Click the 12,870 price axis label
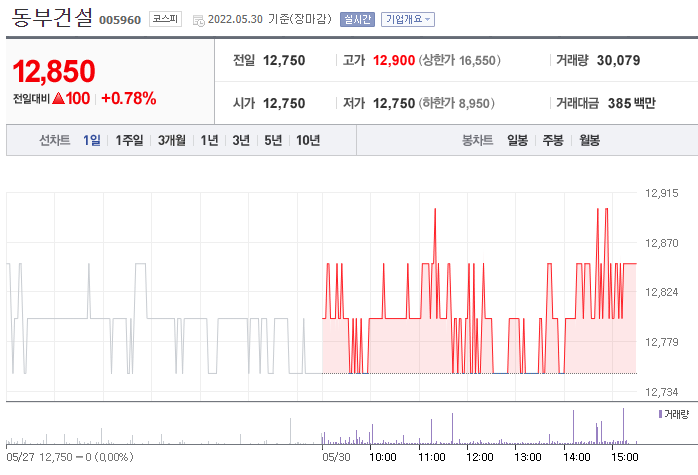 [661, 243]
